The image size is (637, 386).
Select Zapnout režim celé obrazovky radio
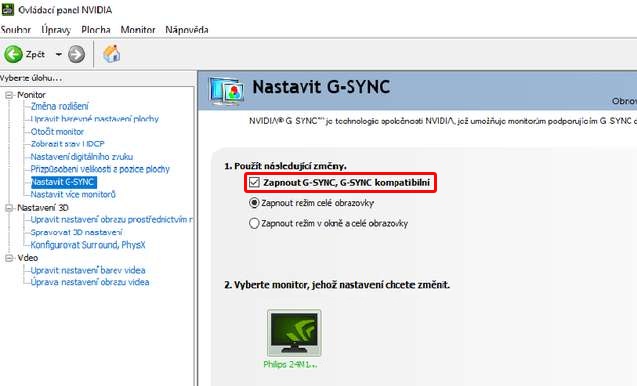click(x=254, y=202)
